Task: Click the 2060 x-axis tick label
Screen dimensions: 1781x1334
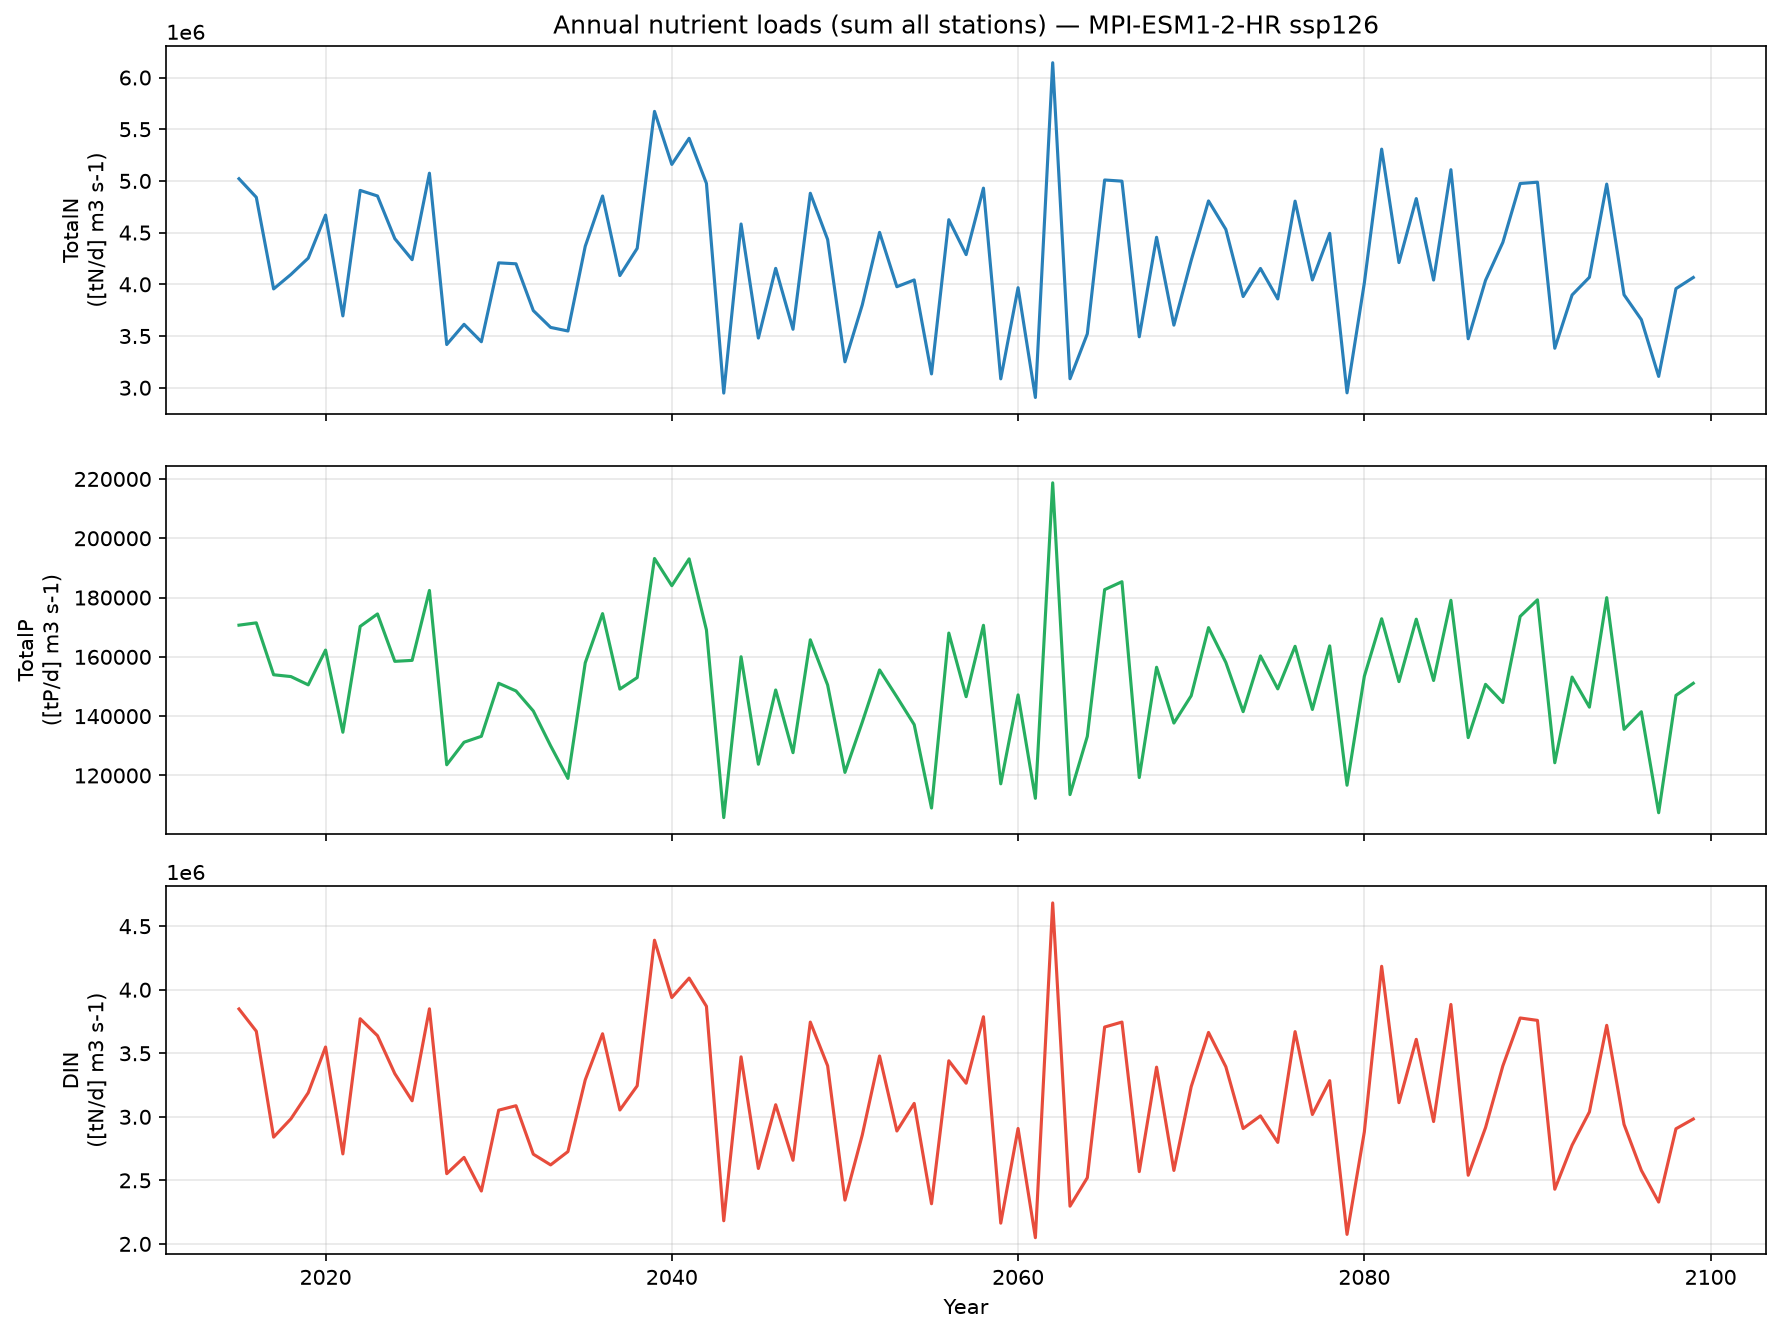Action: pyautogui.click(x=1017, y=1277)
